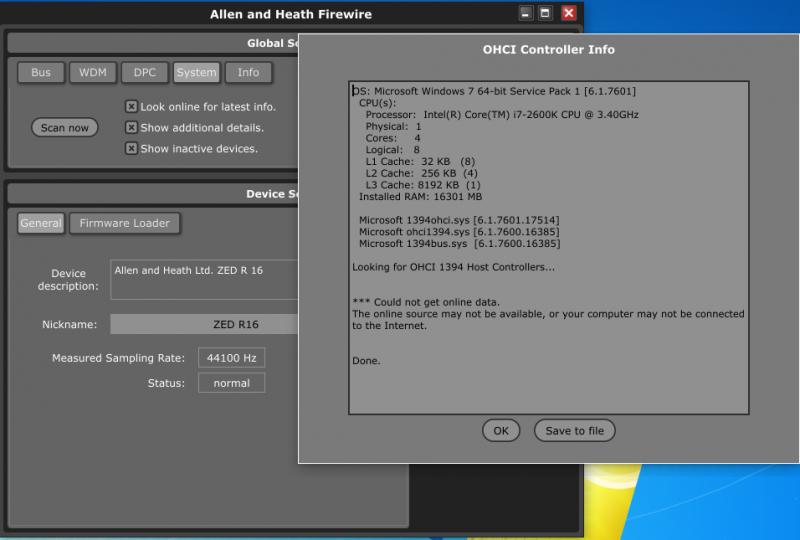Click the L3 Cache: 8192 KB line
Image resolution: width=800 pixels, height=540 pixels.
pyautogui.click(x=423, y=185)
